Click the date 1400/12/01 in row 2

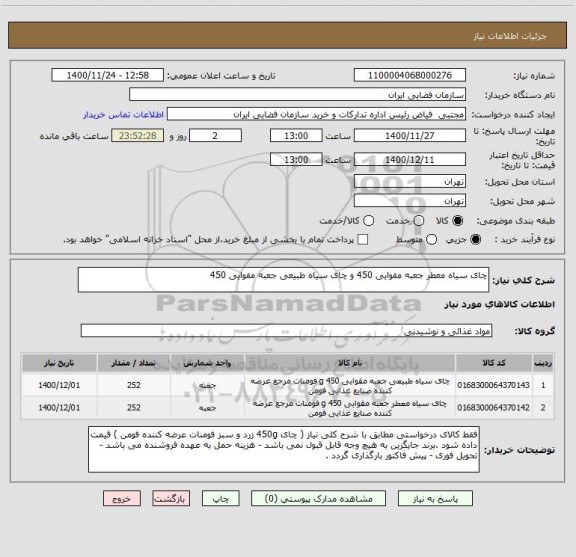tap(59, 407)
